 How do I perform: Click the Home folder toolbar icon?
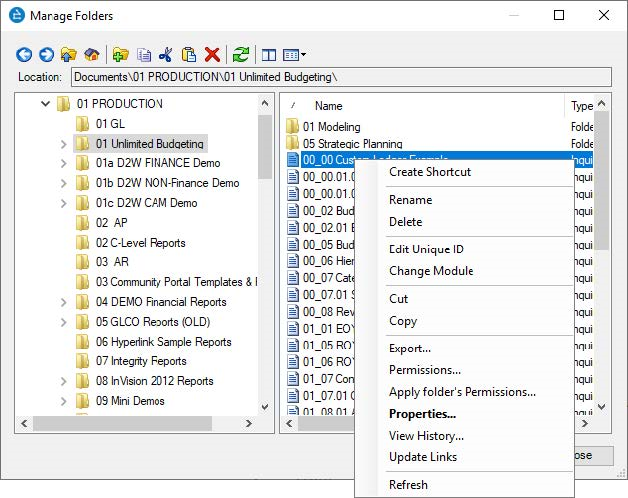point(91,55)
